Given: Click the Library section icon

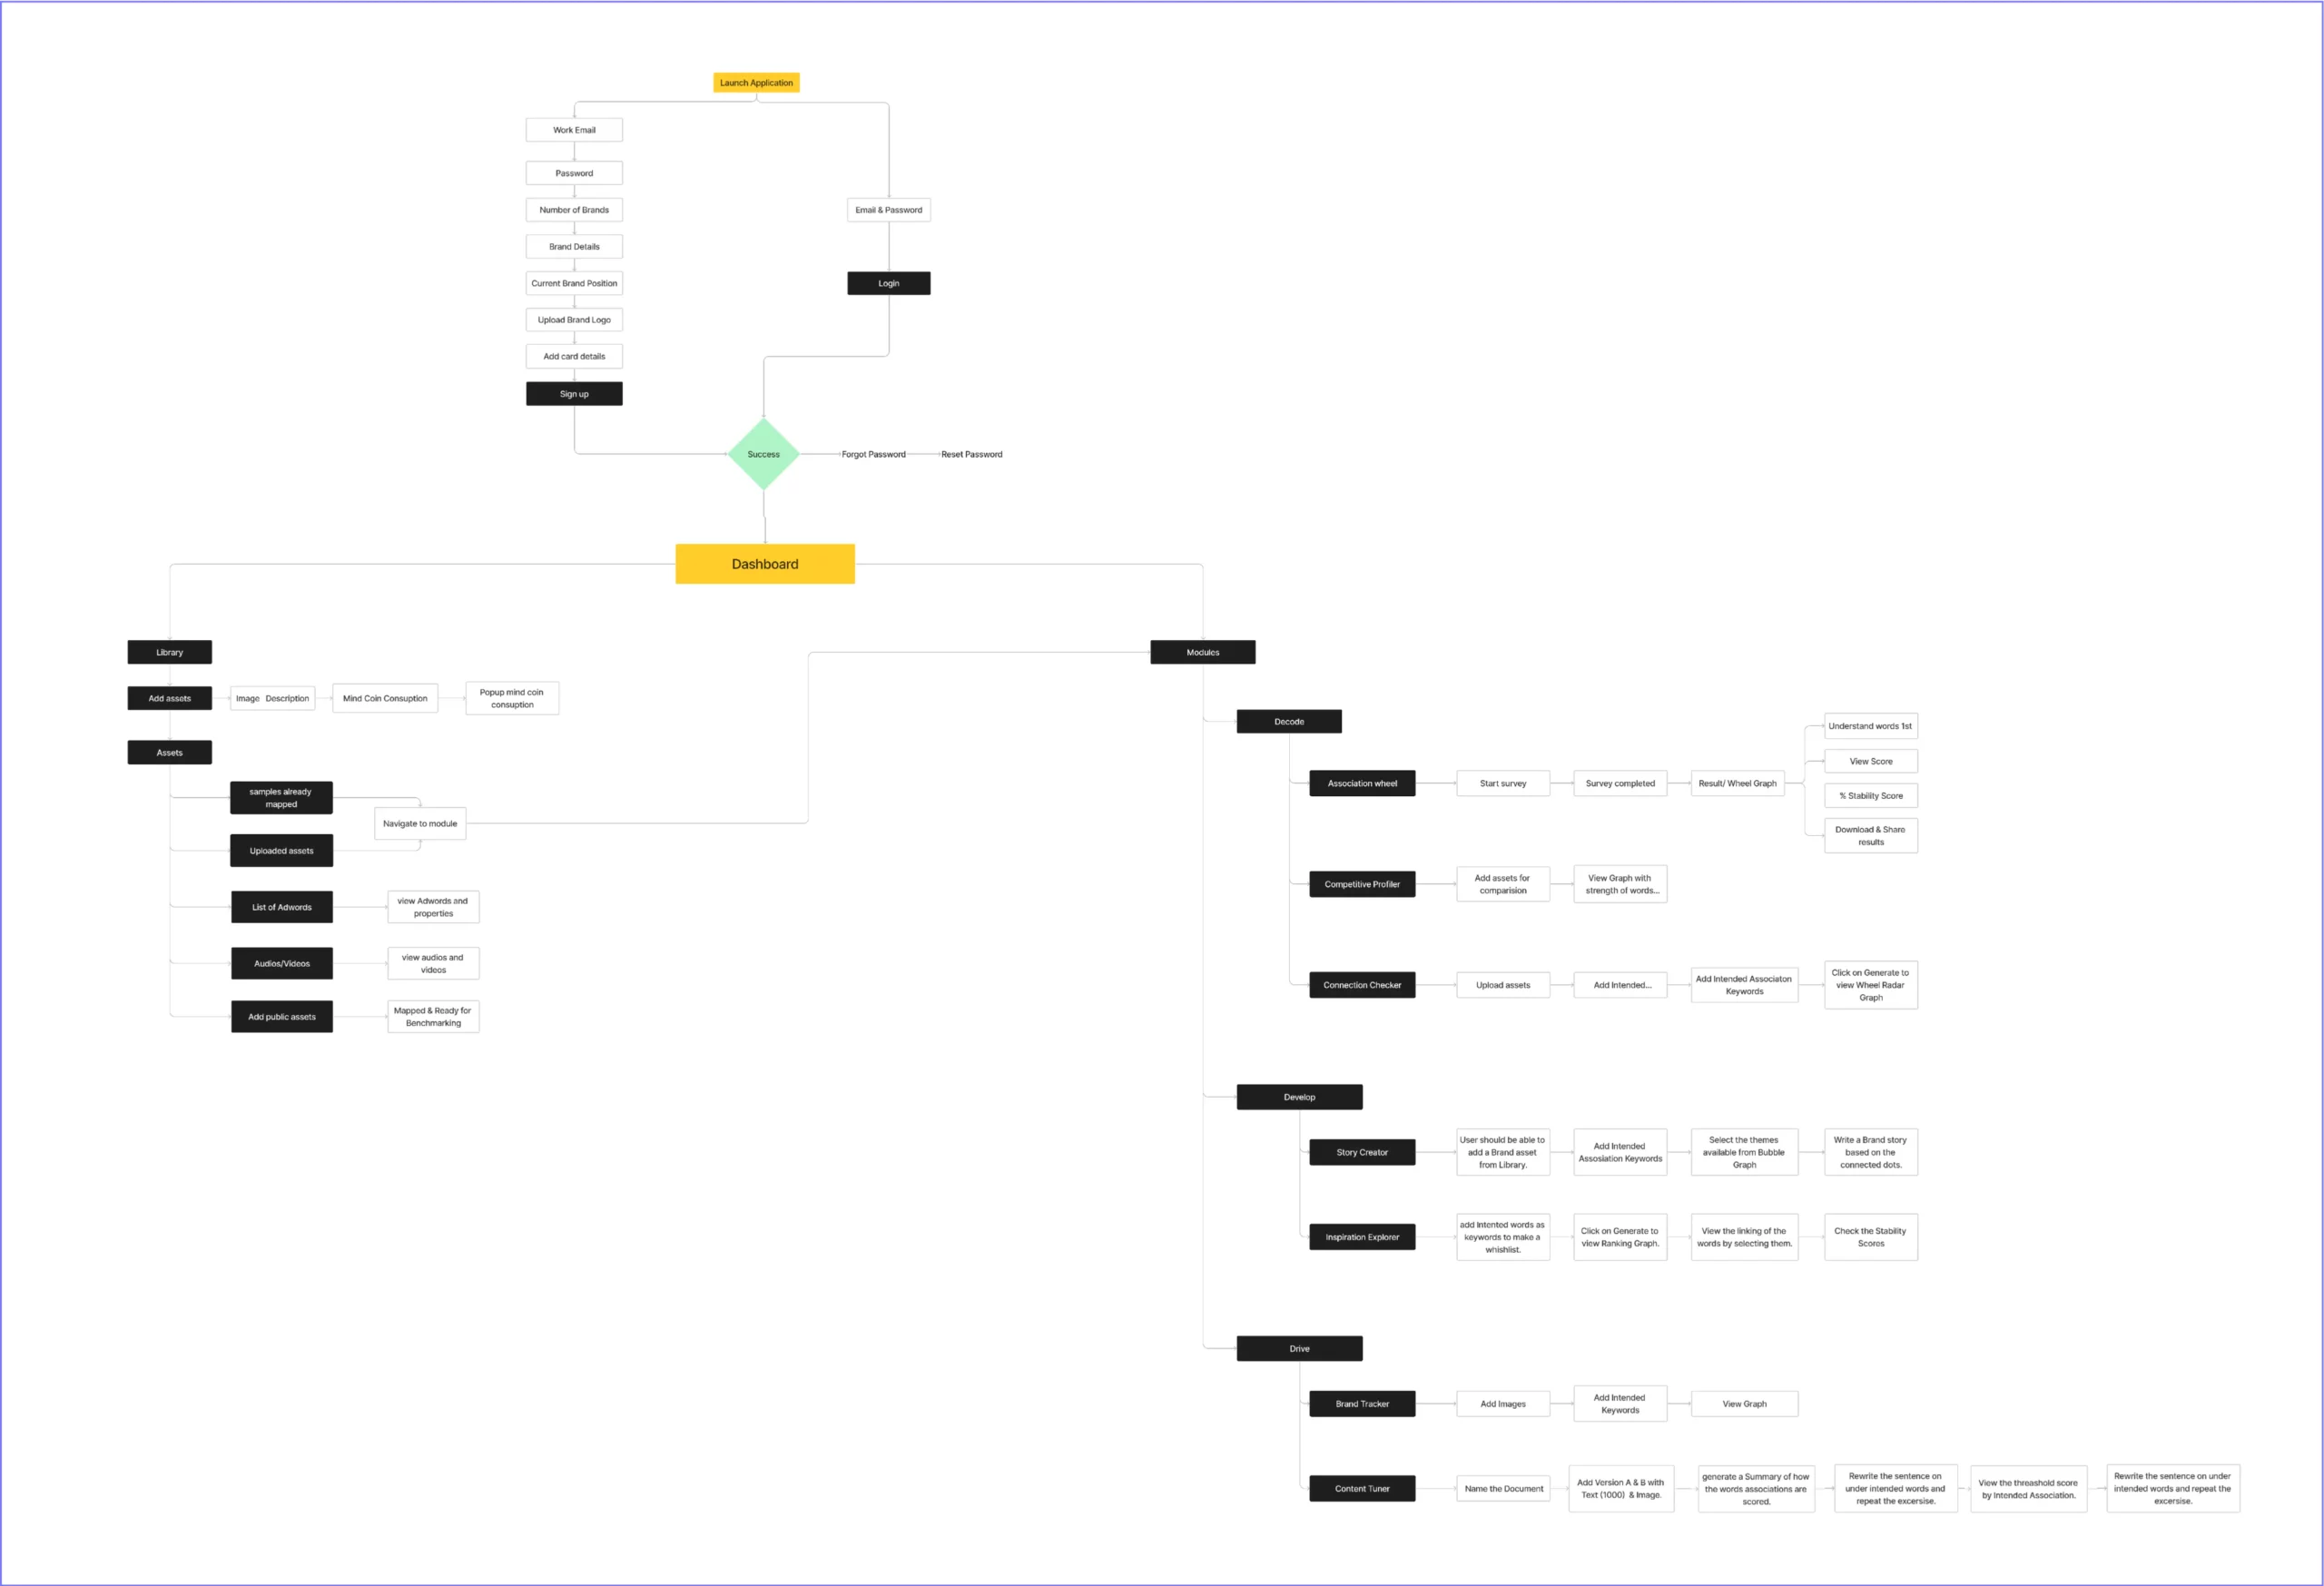Looking at the screenshot, I should click(x=170, y=652).
